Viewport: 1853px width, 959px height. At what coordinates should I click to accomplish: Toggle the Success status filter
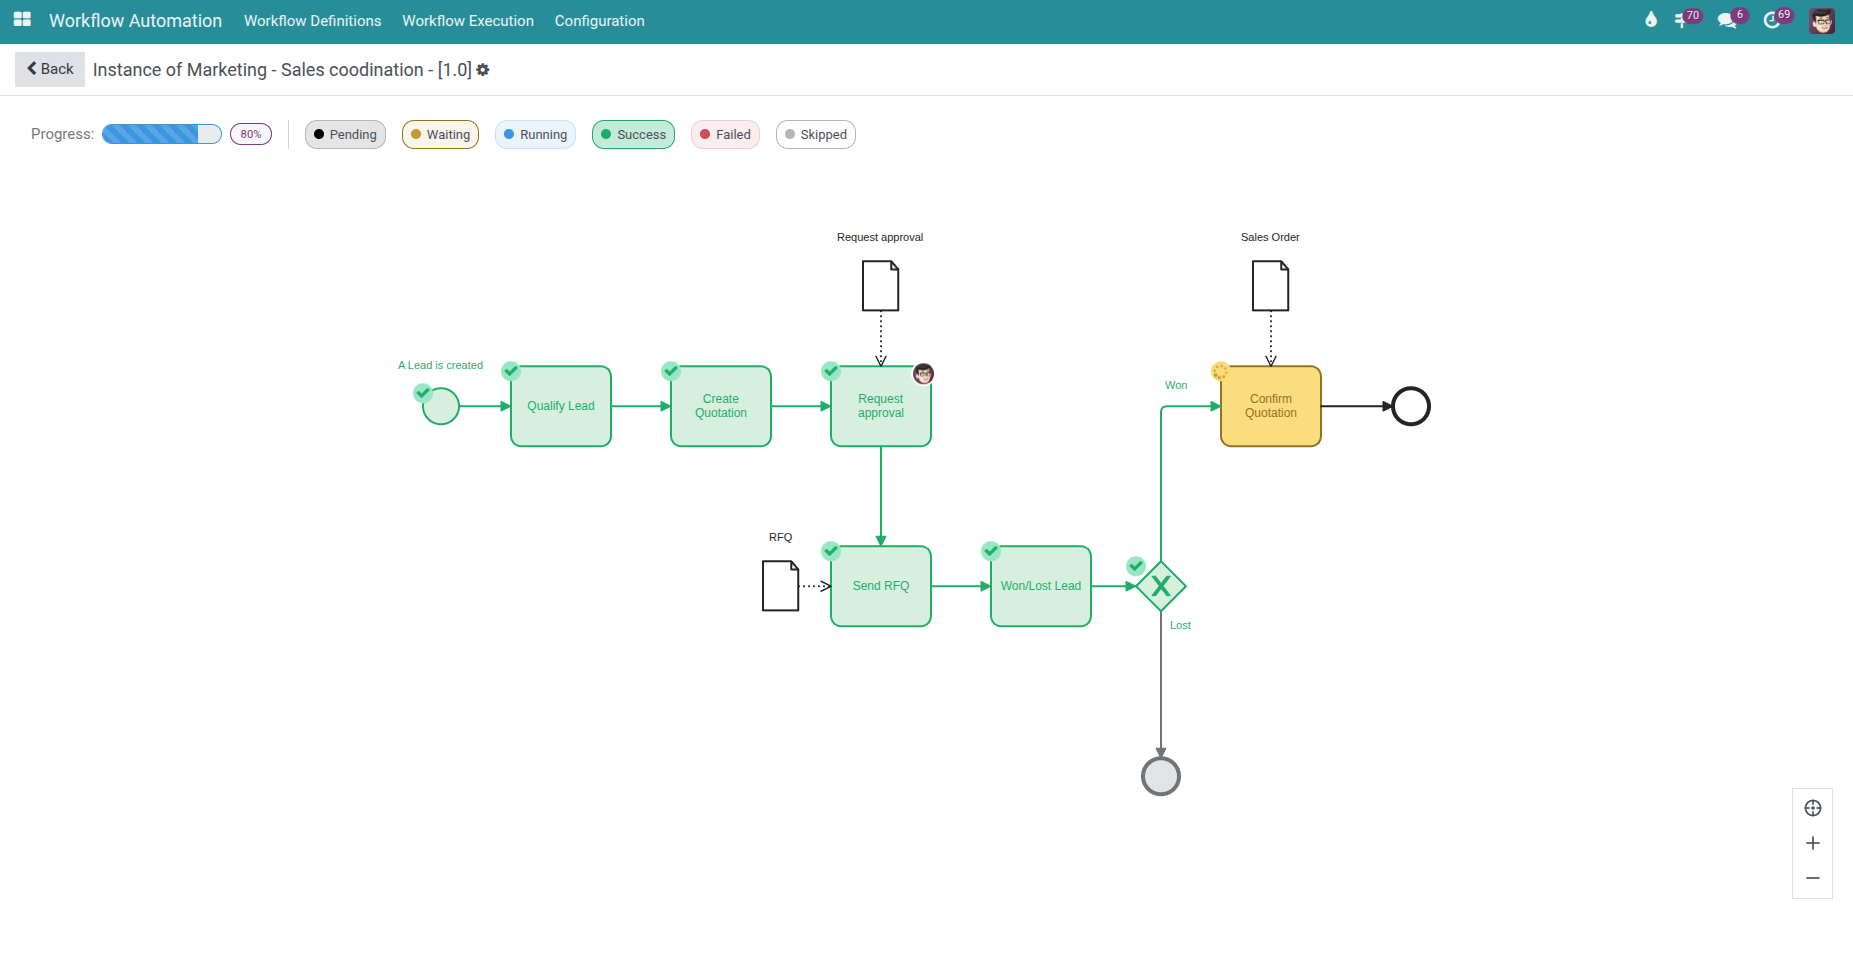click(x=633, y=134)
